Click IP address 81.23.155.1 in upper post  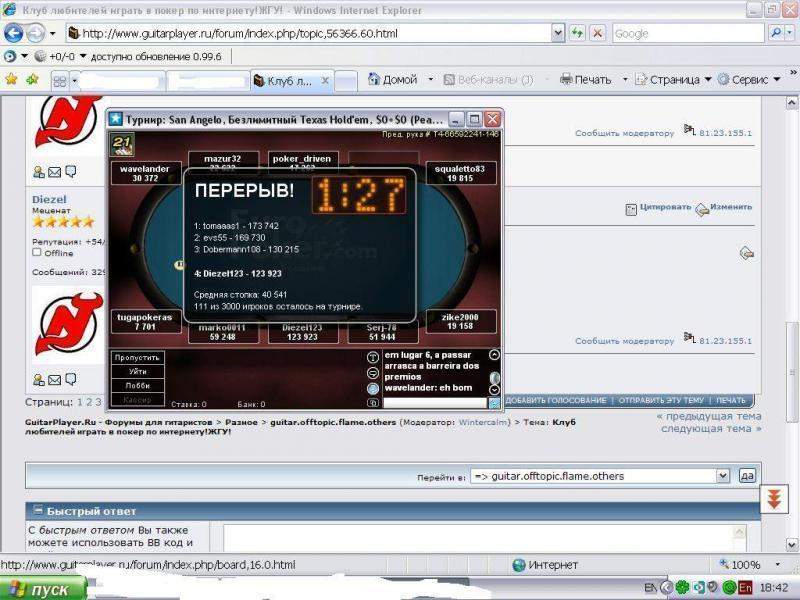tap(725, 133)
